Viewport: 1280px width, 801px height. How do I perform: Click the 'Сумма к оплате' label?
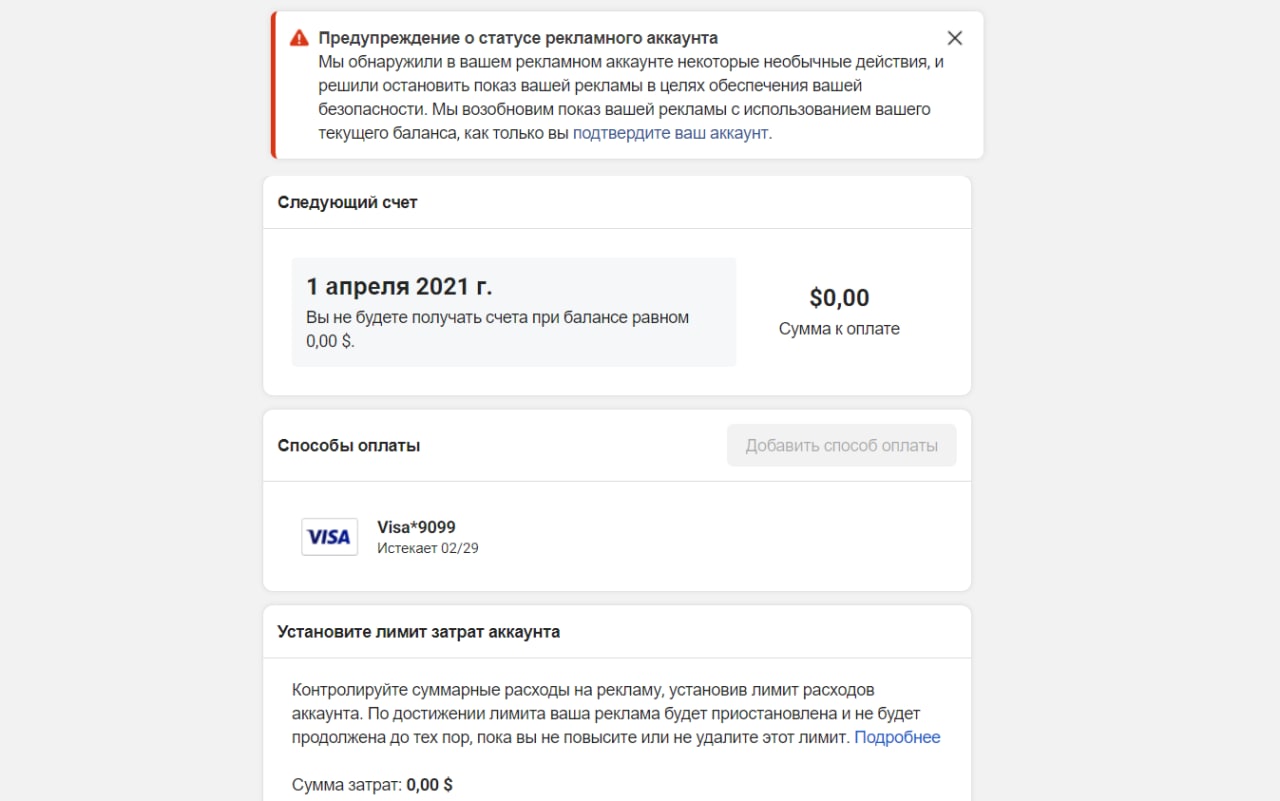(x=839, y=328)
